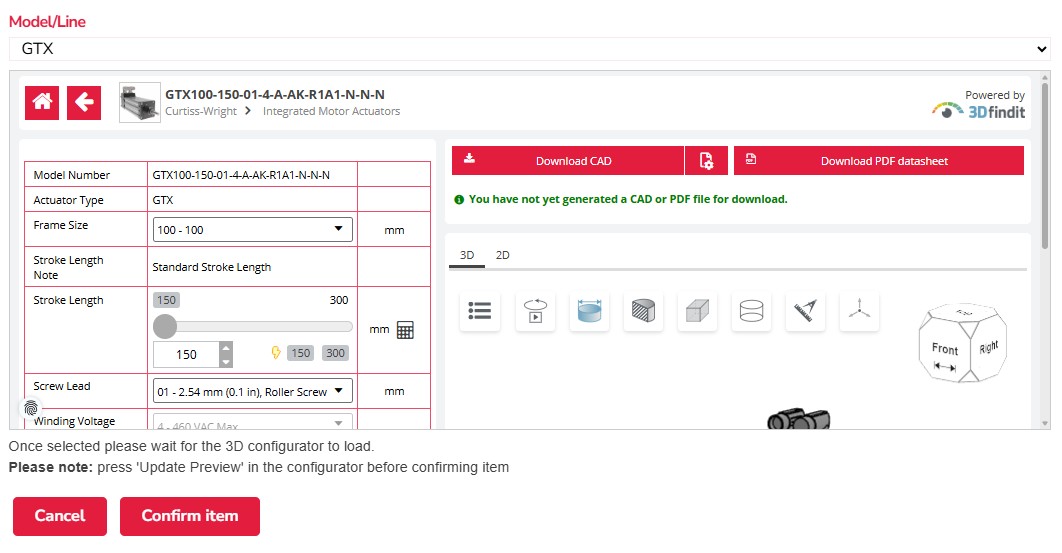
Task: Click the Stroke Length slider handle
Action: pyautogui.click(x=165, y=327)
